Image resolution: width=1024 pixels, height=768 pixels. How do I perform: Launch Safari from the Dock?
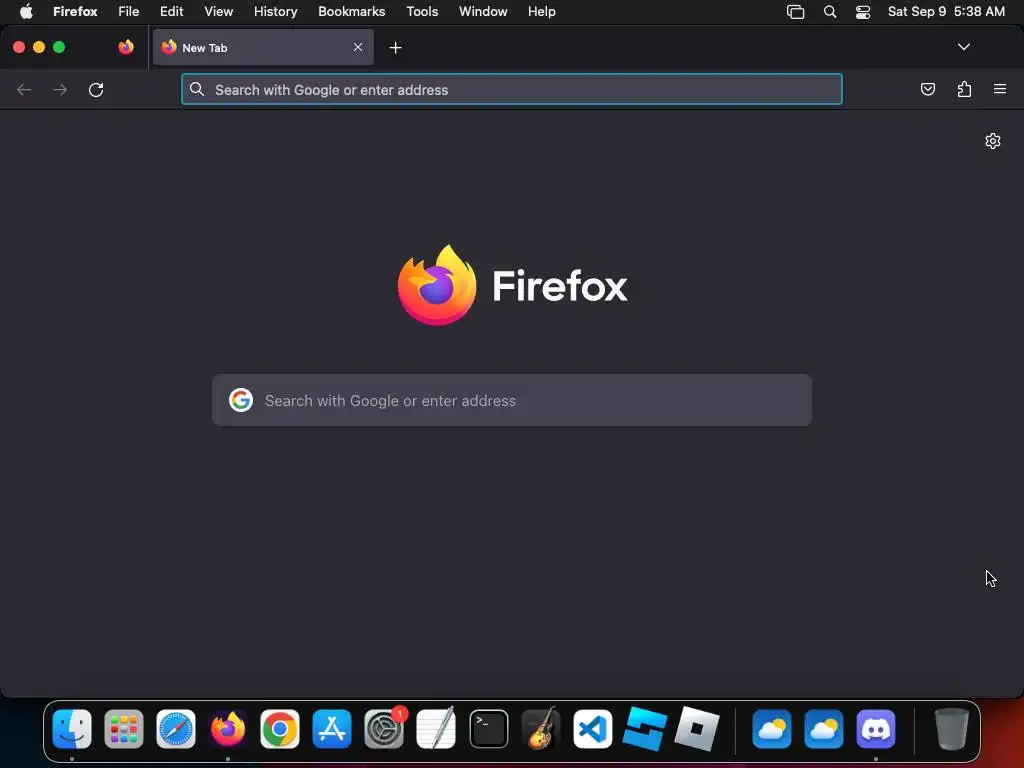pyautogui.click(x=176, y=729)
